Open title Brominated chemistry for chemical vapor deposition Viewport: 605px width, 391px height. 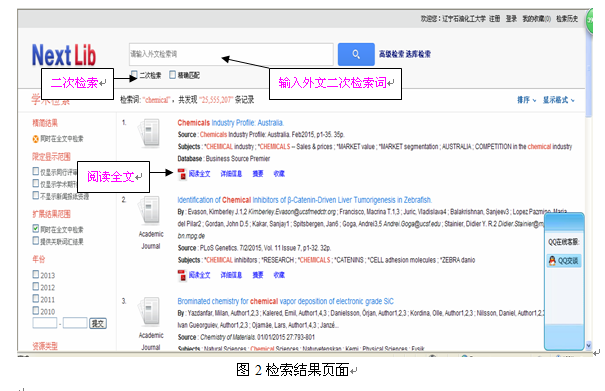pos(286,301)
